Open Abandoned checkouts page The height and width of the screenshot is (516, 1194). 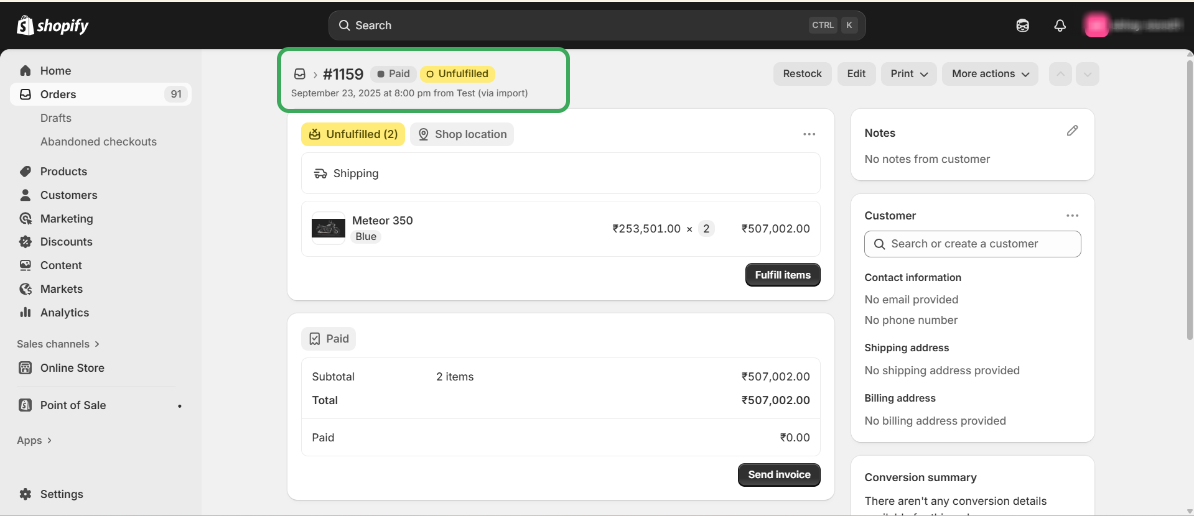click(98, 142)
